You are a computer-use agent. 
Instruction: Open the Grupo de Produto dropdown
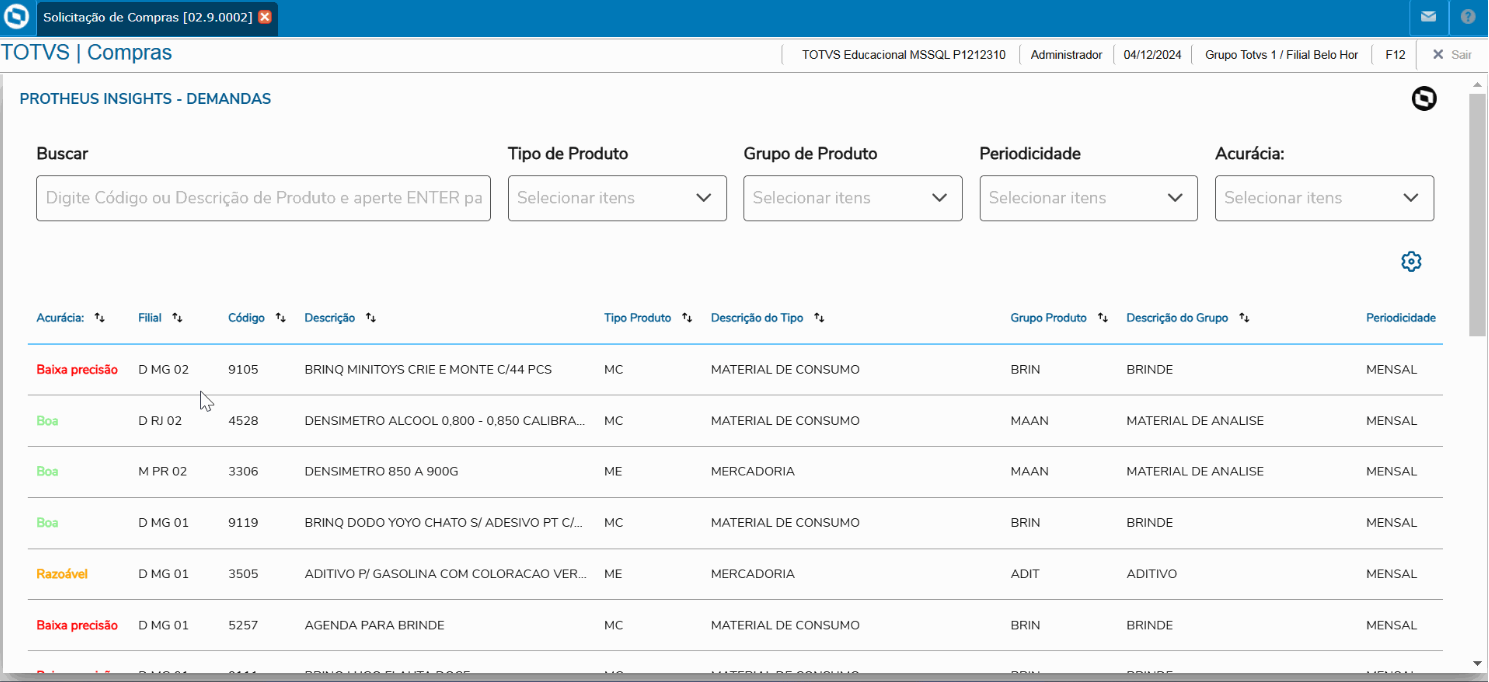(852, 198)
